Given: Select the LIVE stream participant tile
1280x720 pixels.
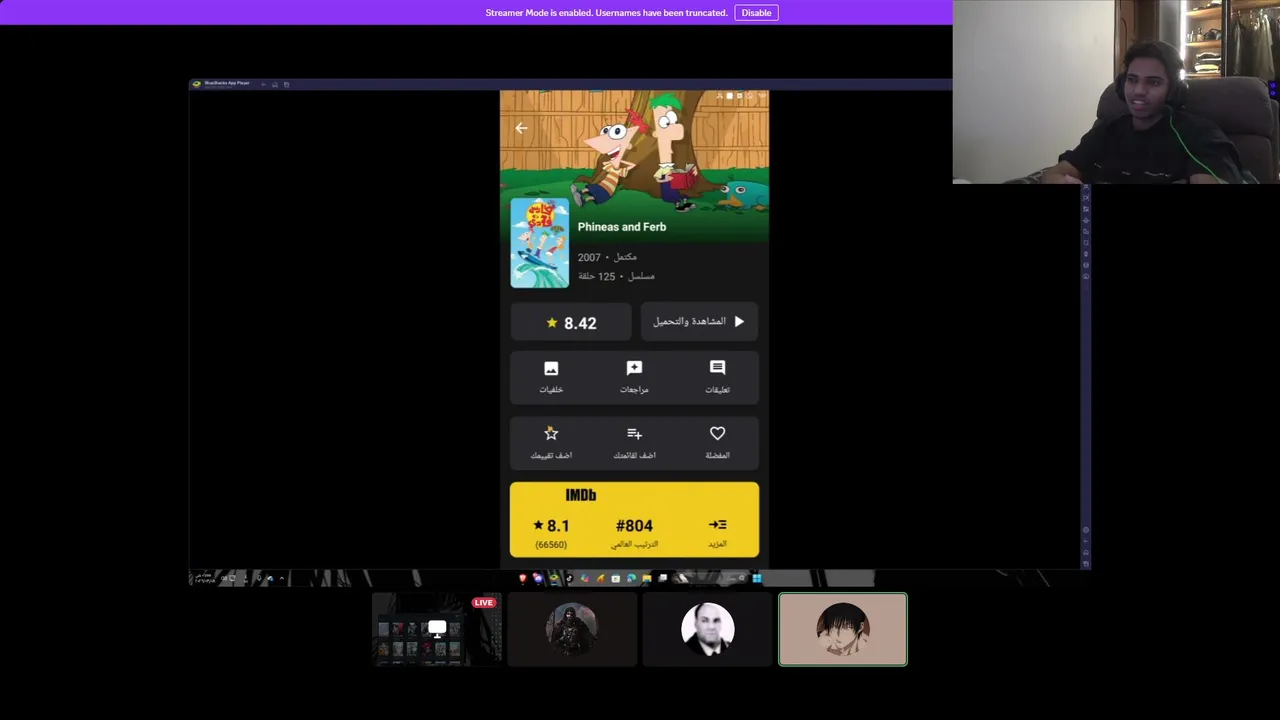Looking at the screenshot, I should [x=437, y=629].
